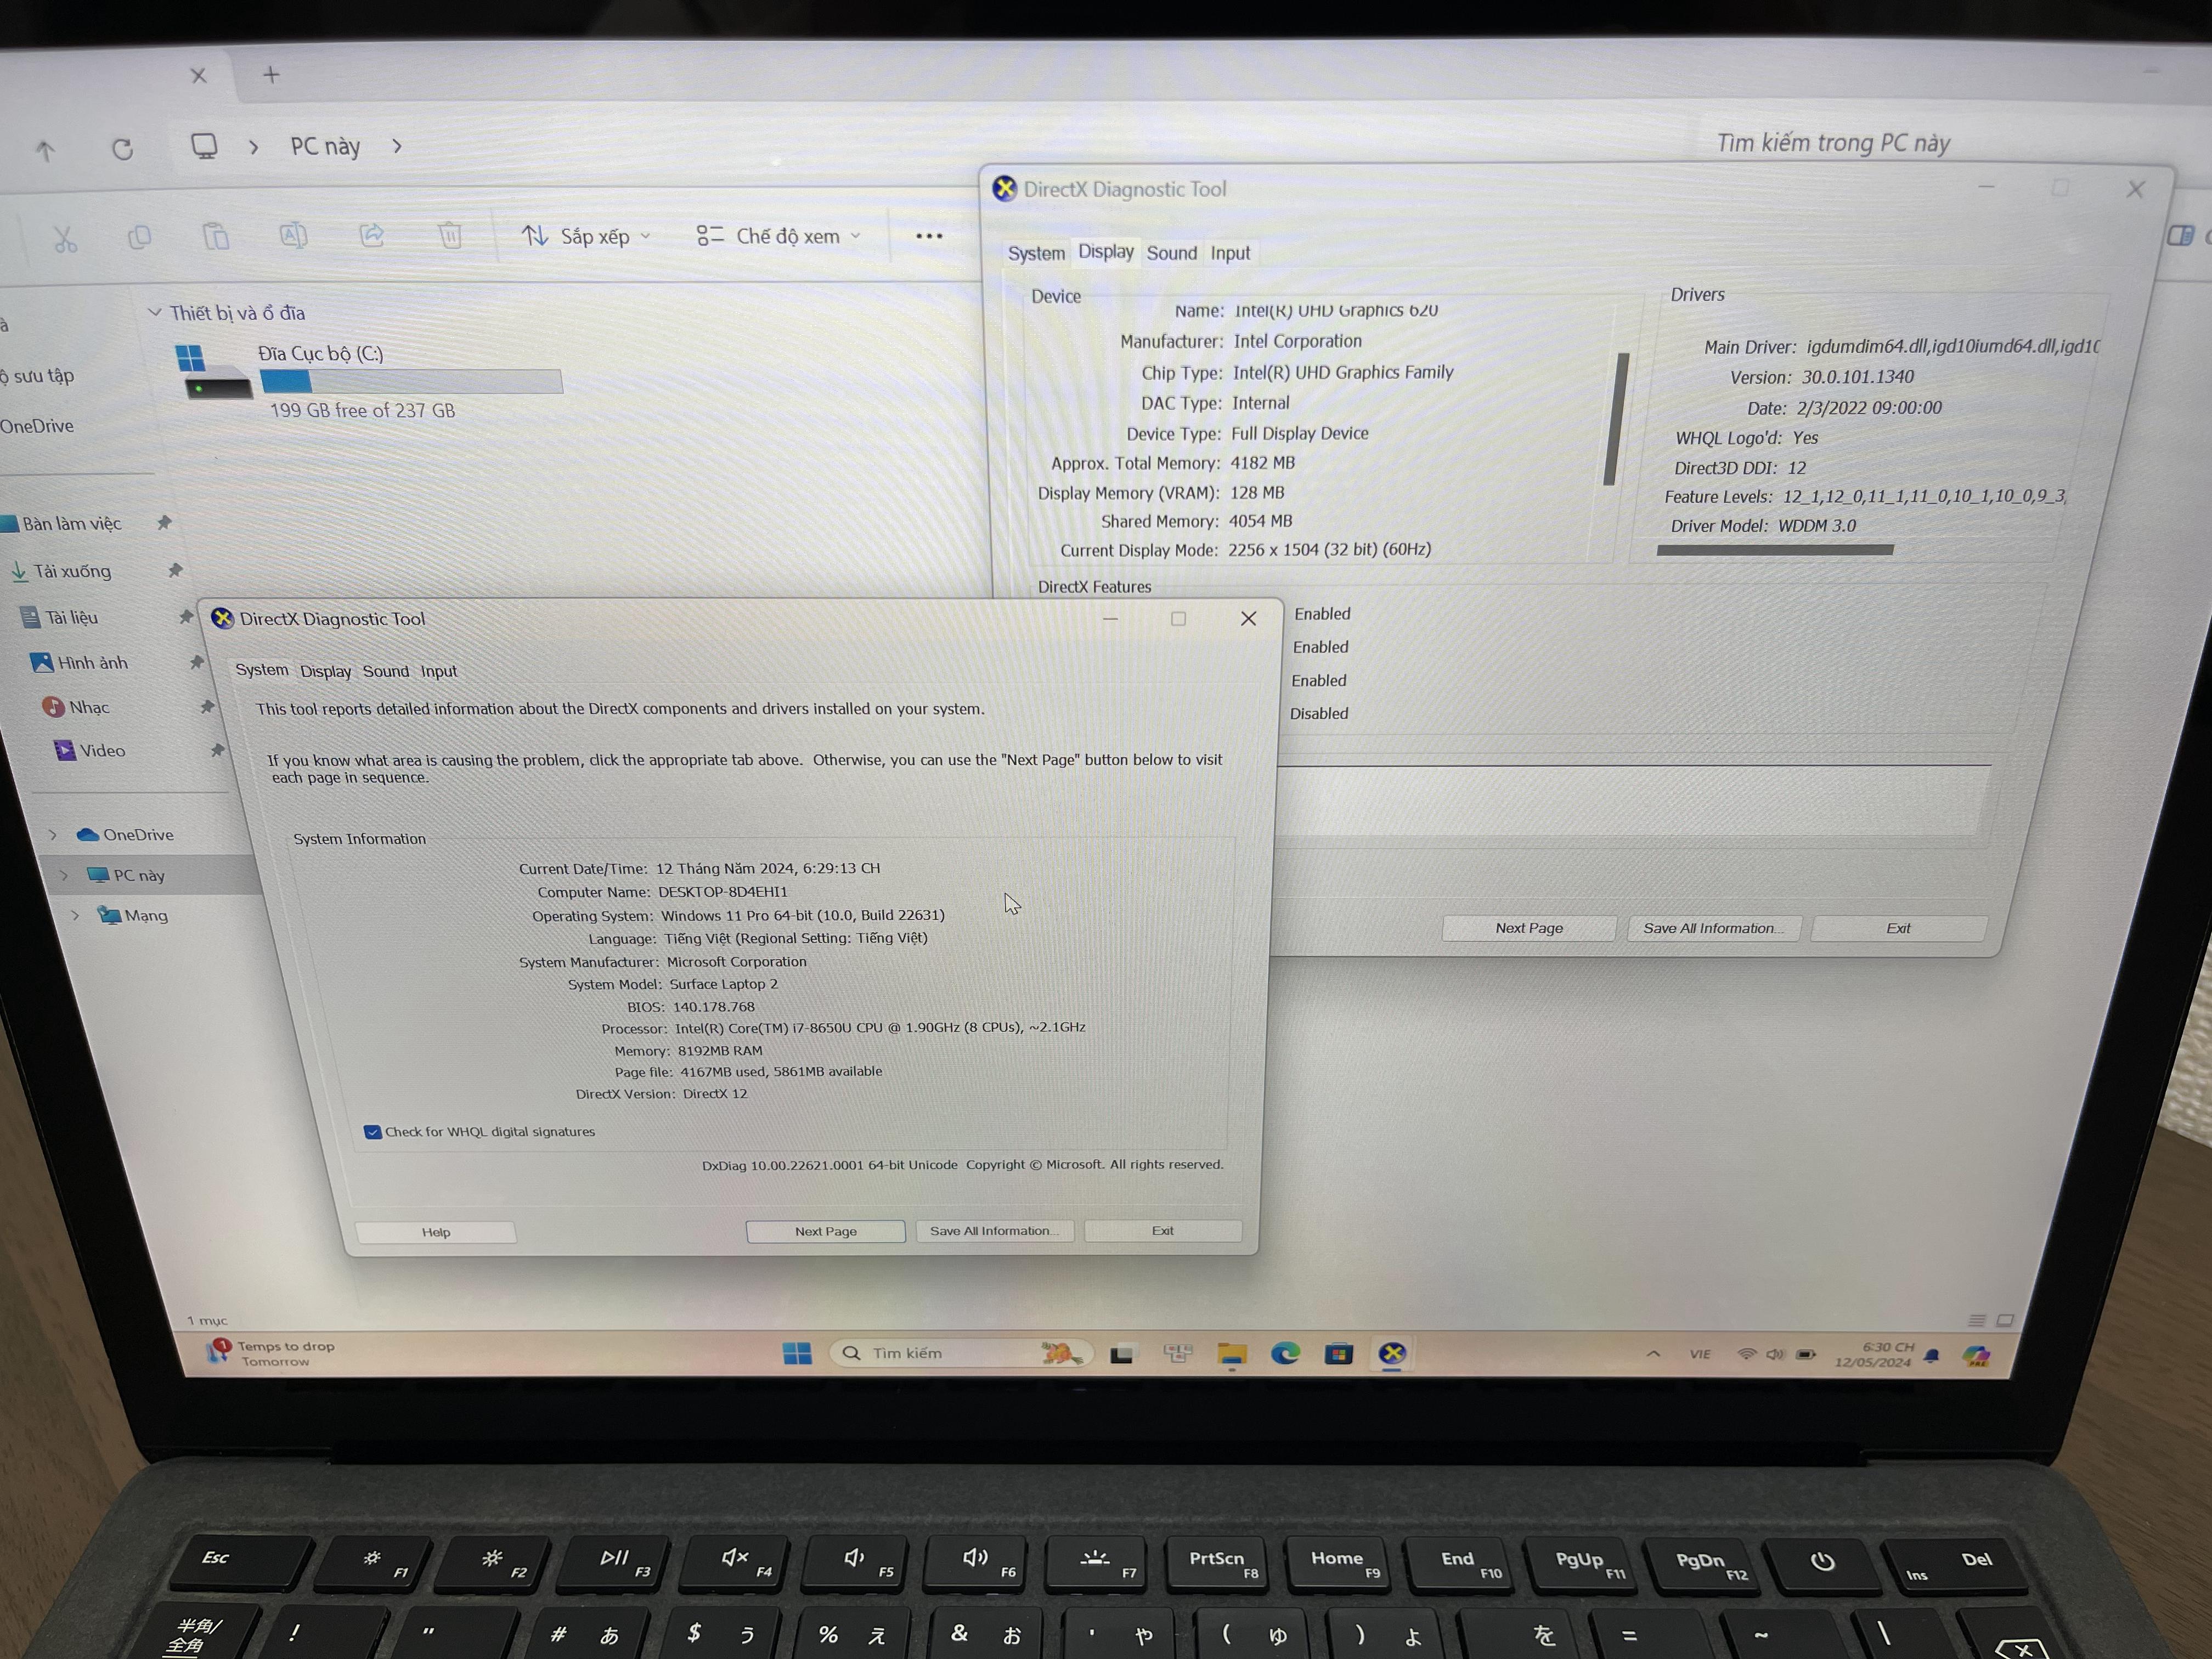Open a new Explorer tab with plus

click(271, 75)
